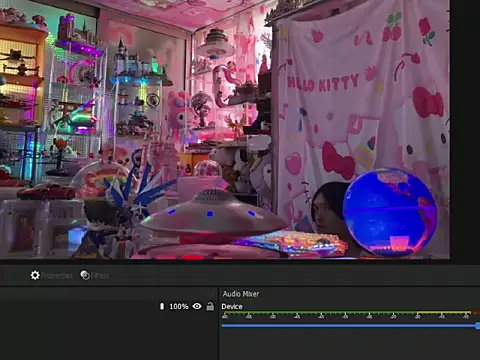This screenshot has height=360, width=480.
Task: Click empty space below Device mixer
Action: coord(349,345)
